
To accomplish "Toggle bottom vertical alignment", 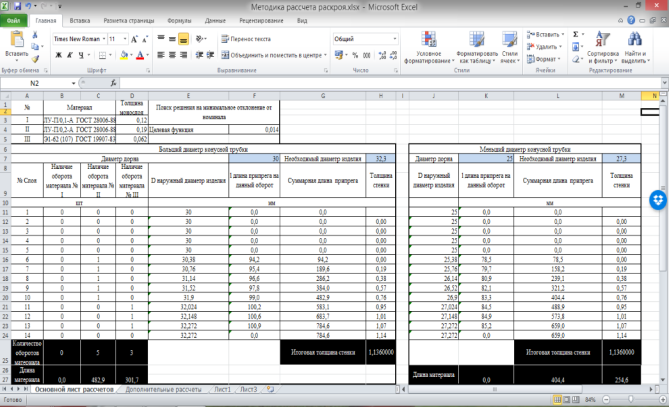I will click(183, 39).
